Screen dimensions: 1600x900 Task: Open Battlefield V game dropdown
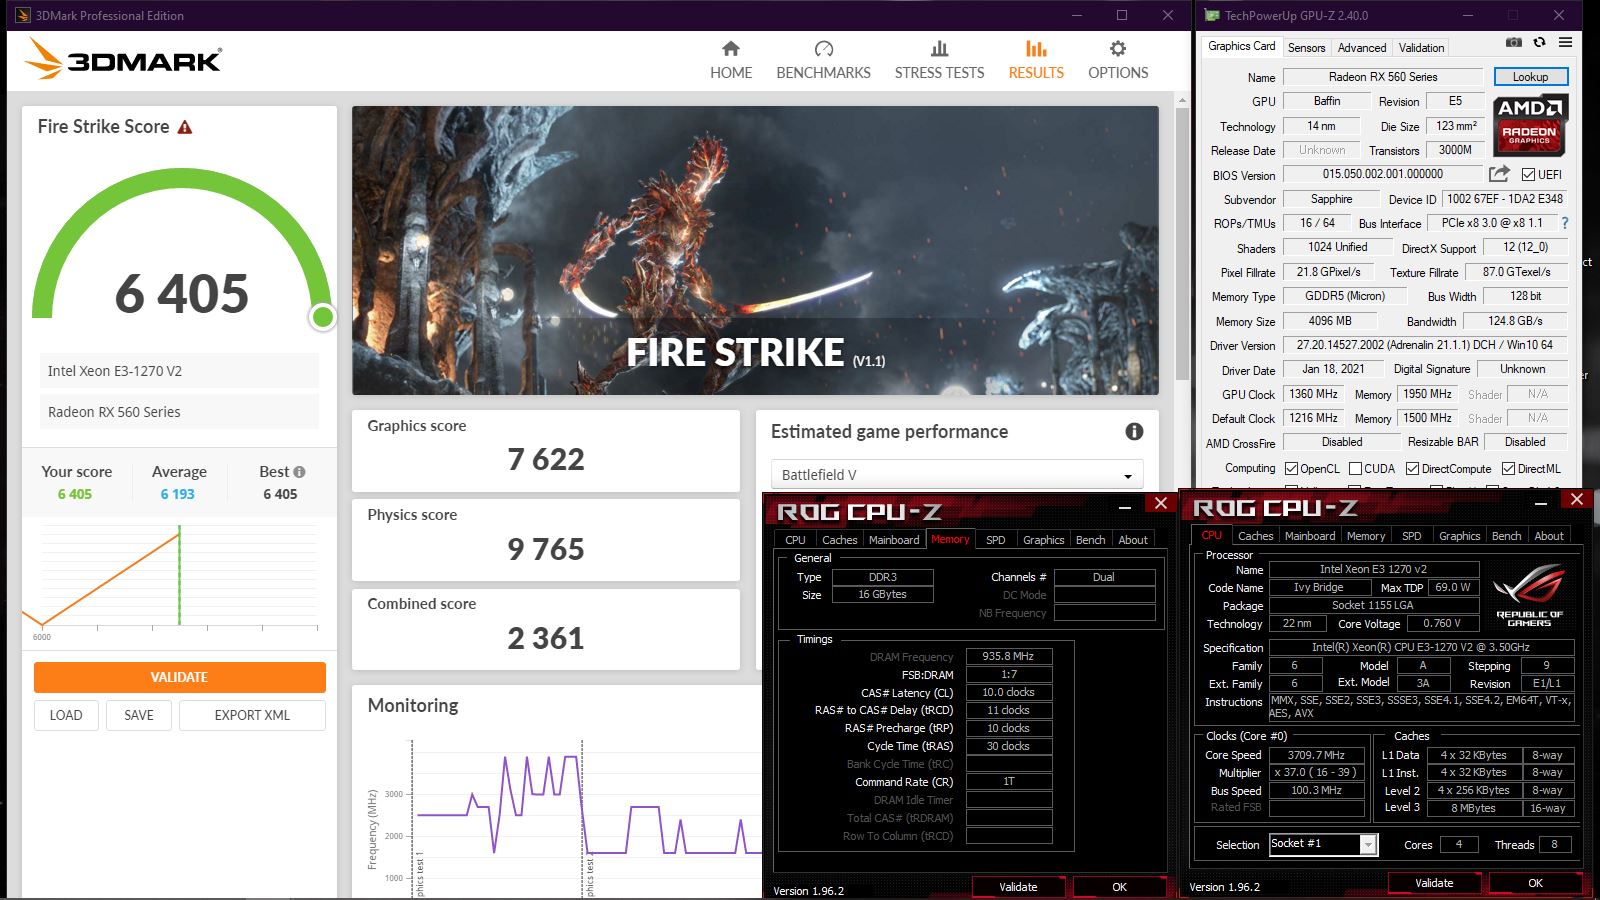[x=956, y=475]
